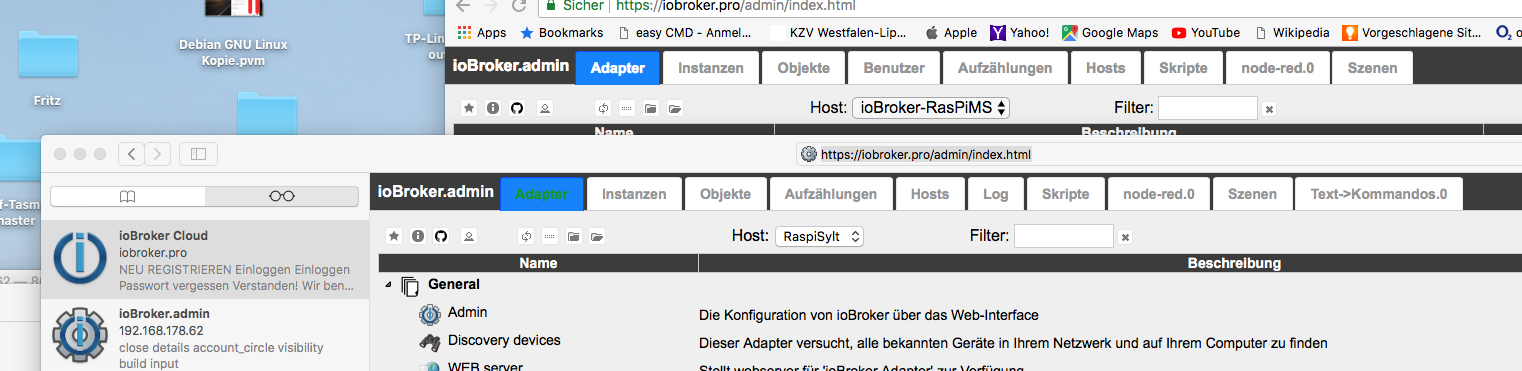Open KZV Westfalen-Lip... bookmark

pos(839,32)
